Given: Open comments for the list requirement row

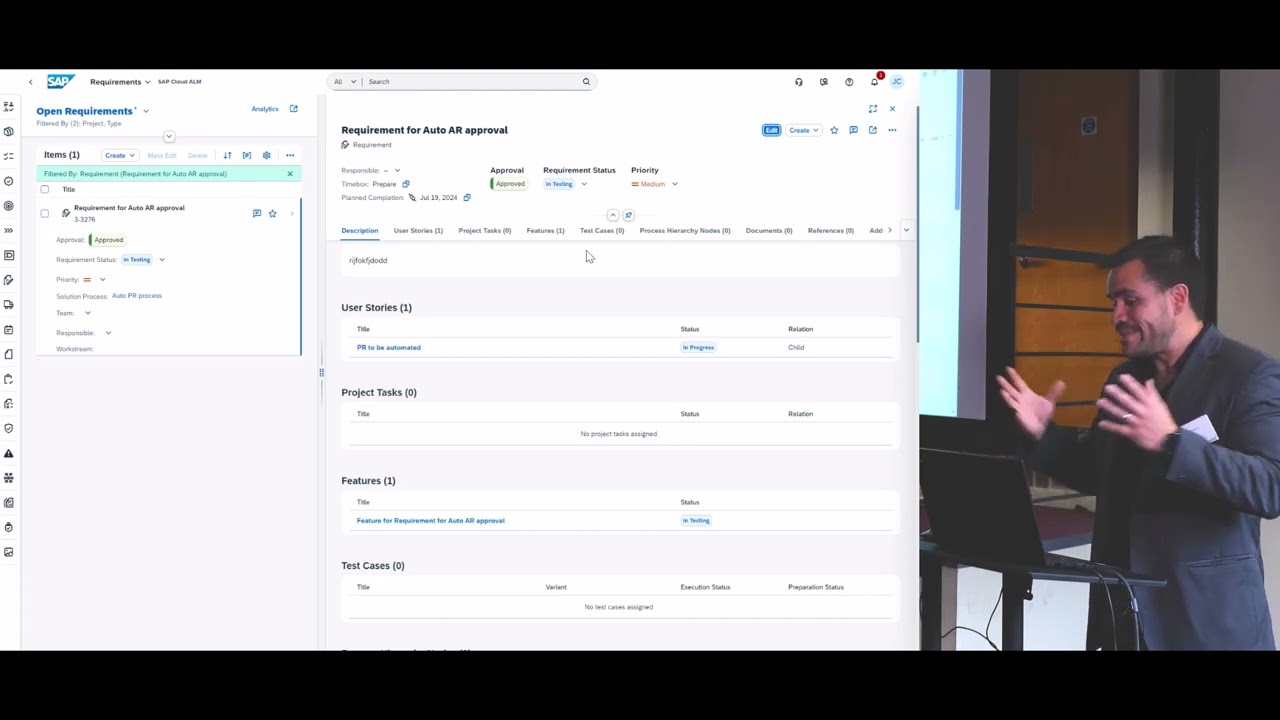Looking at the screenshot, I should pos(257,213).
